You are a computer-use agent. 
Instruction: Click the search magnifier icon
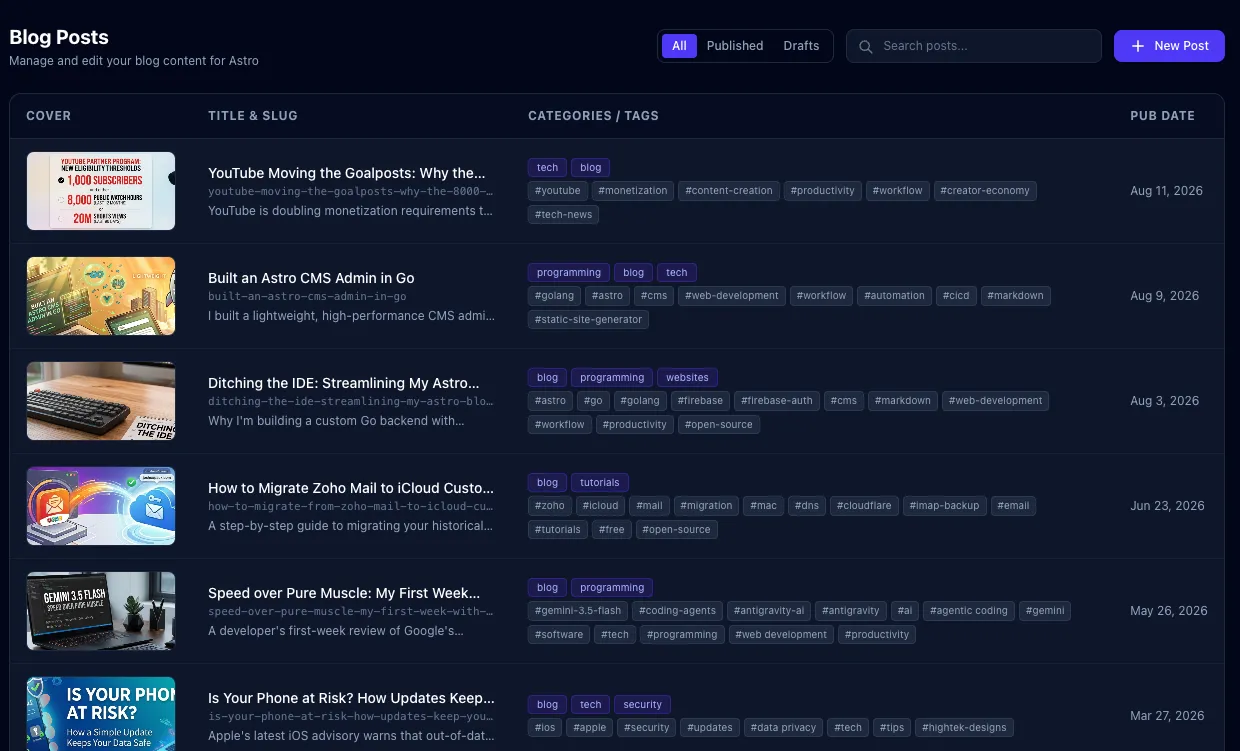866,46
